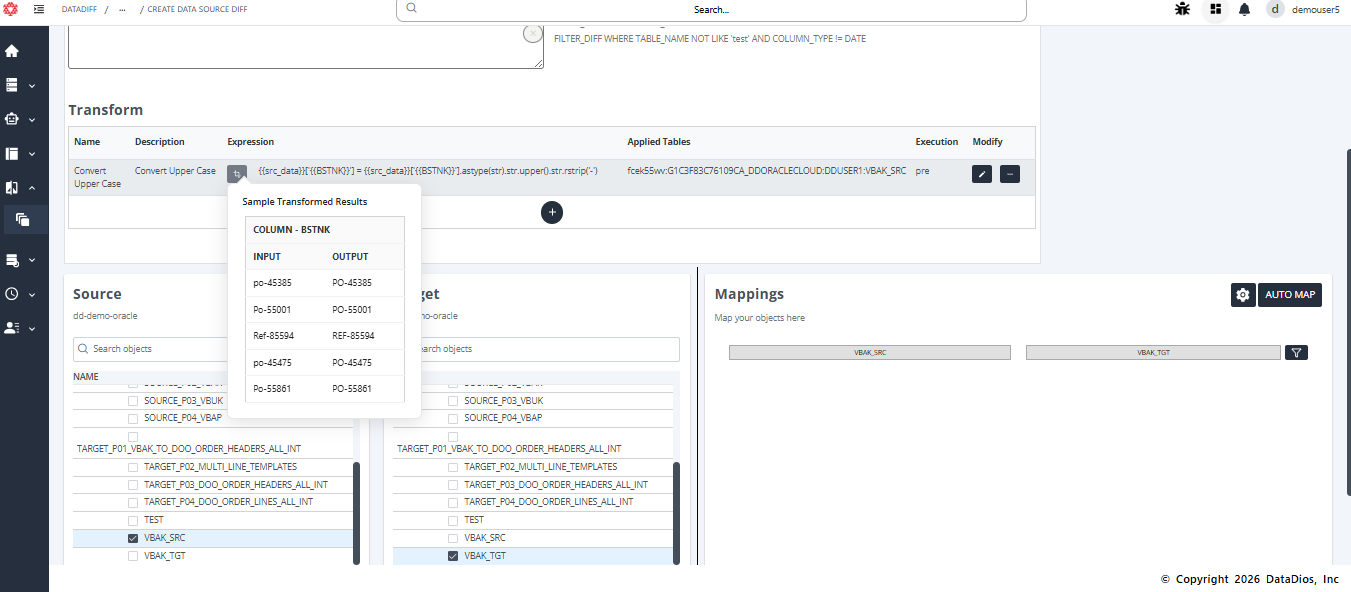The width and height of the screenshot is (1351, 592).
Task: Click the AUTO MAP button
Action: click(1290, 295)
